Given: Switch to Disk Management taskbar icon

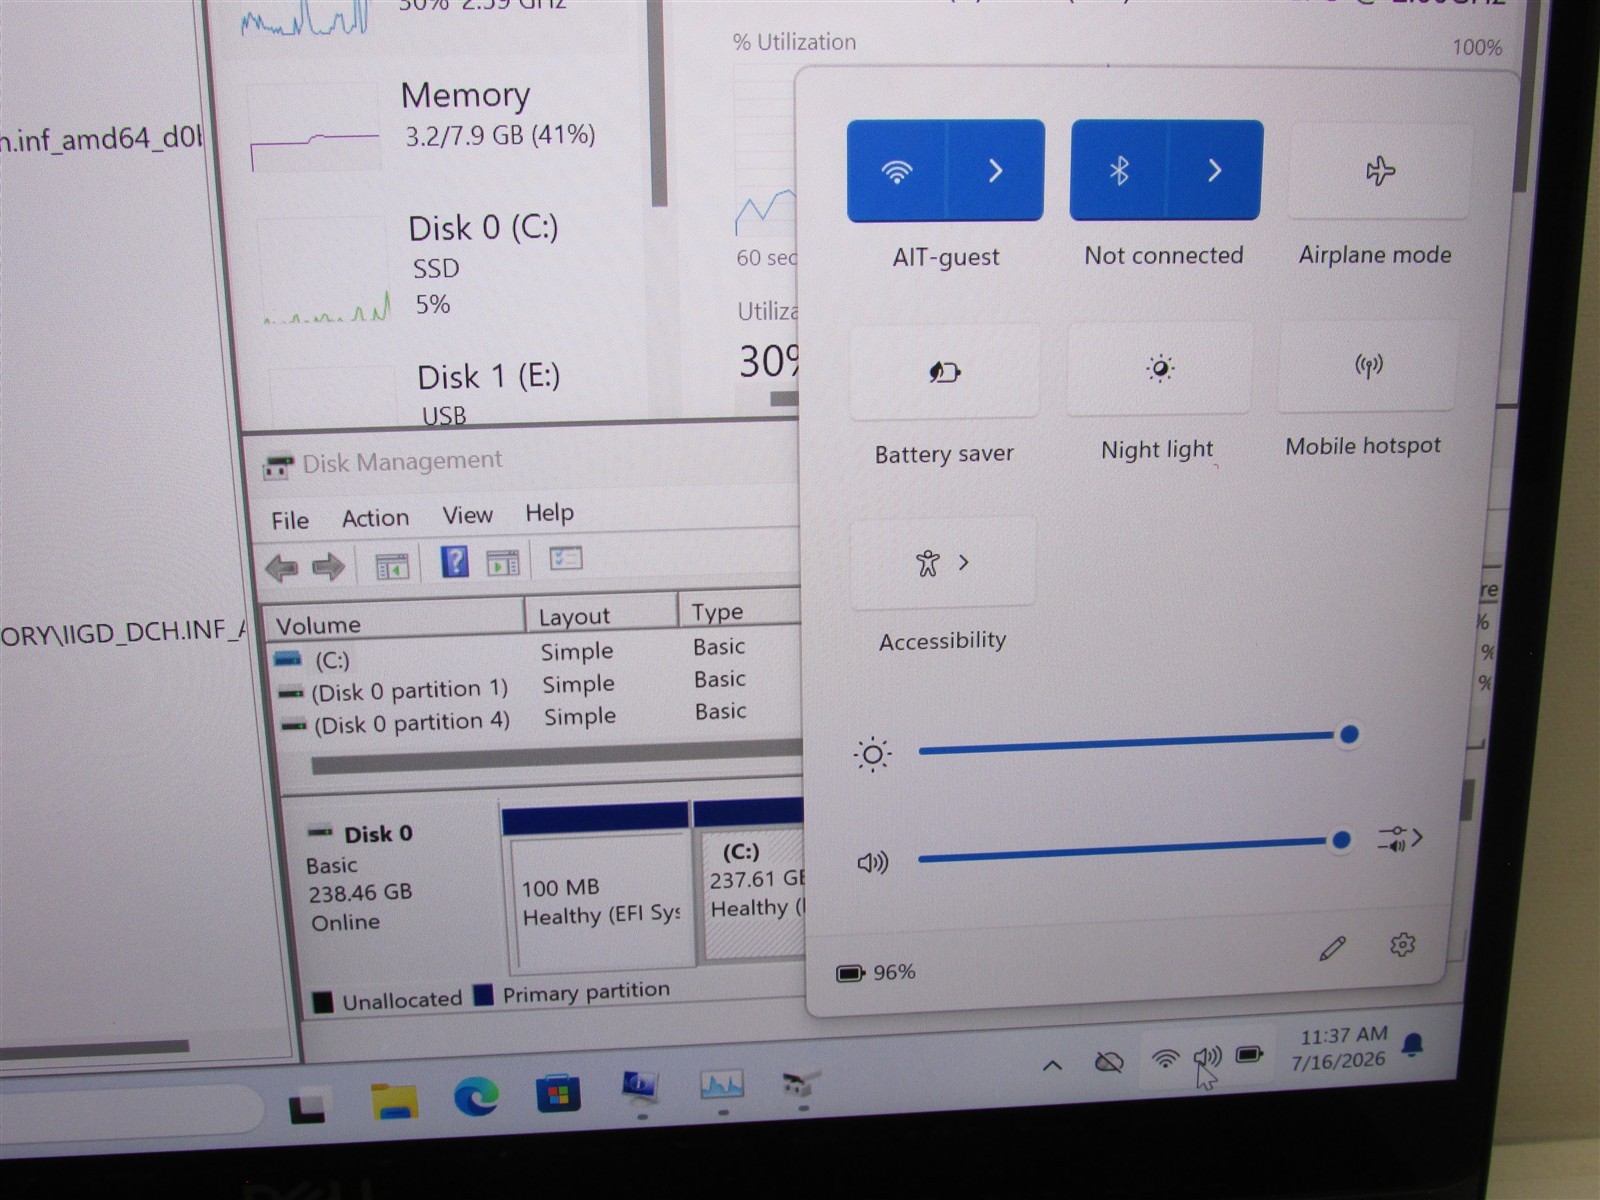Looking at the screenshot, I should (801, 1084).
